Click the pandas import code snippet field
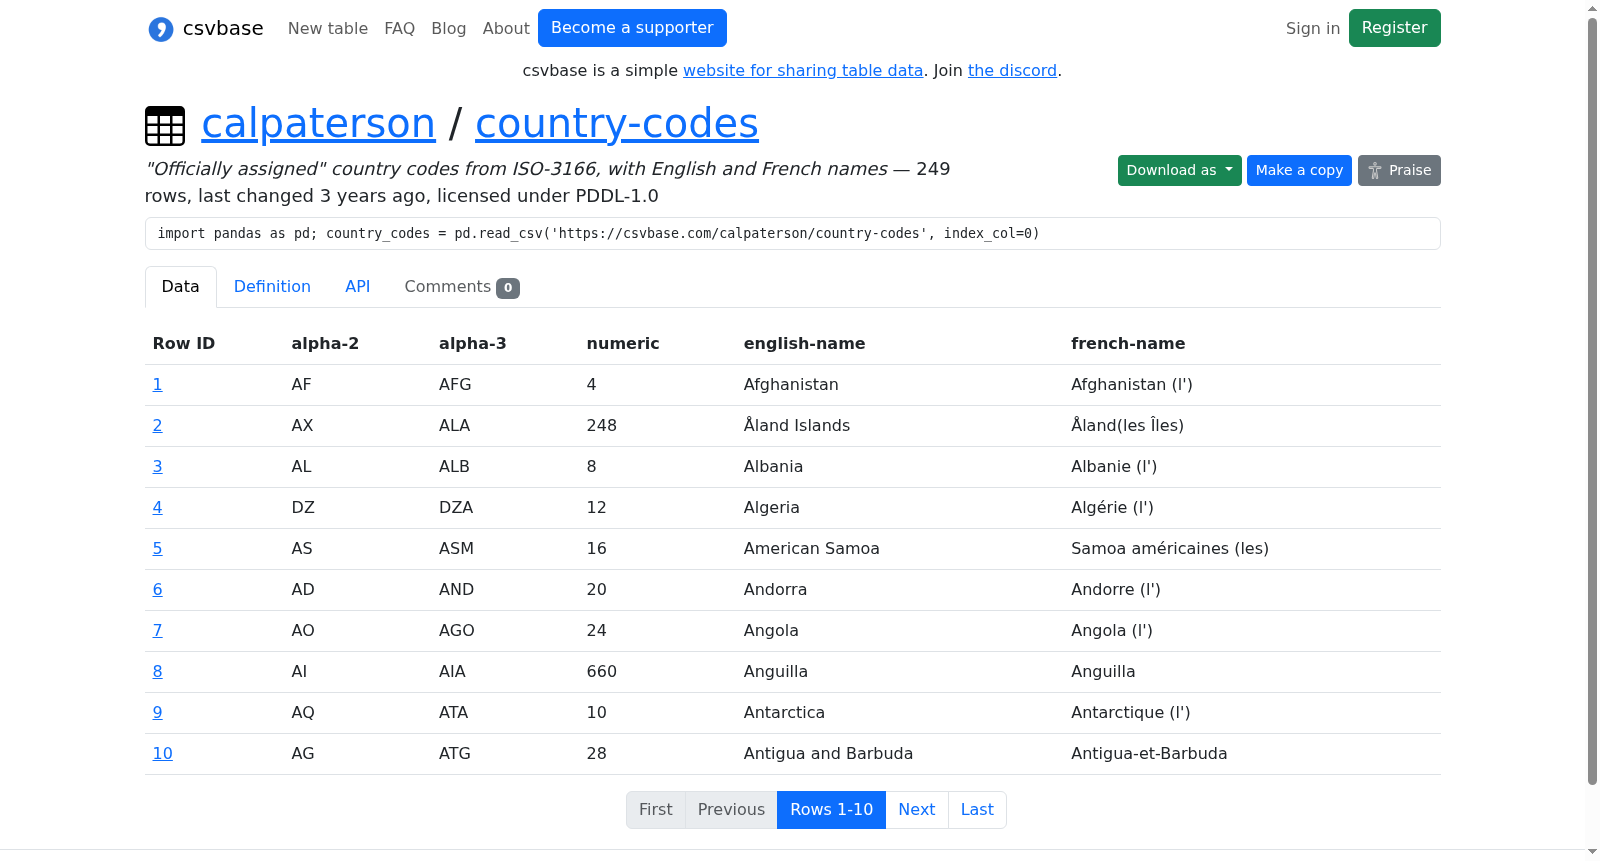This screenshot has height=861, width=1600. pyautogui.click(x=793, y=233)
